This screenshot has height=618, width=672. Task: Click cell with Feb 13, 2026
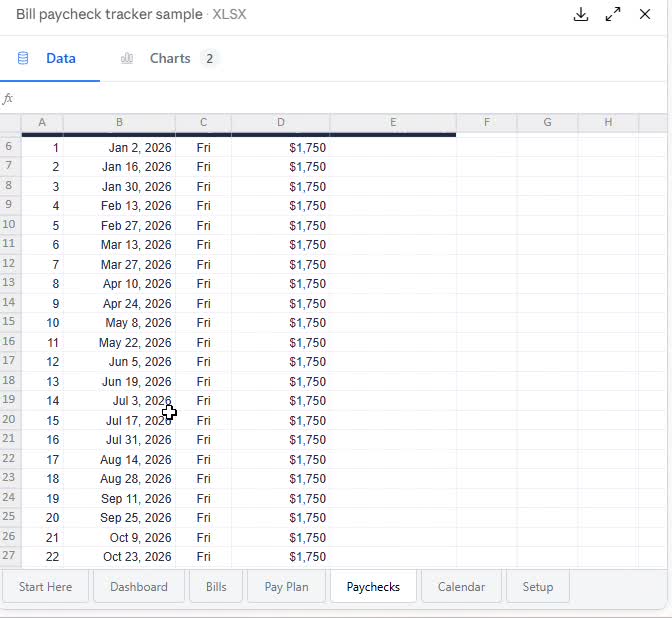tap(119, 206)
